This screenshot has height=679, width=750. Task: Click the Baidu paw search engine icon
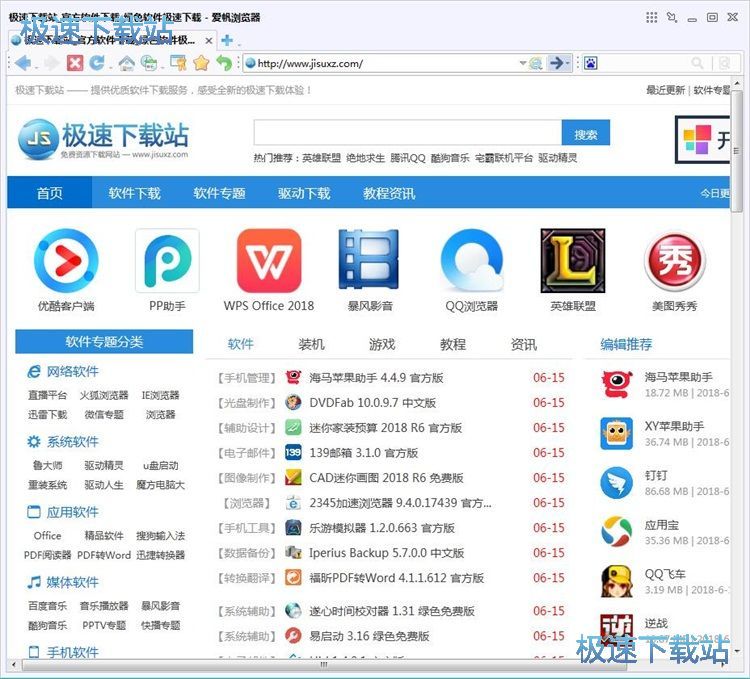point(590,63)
